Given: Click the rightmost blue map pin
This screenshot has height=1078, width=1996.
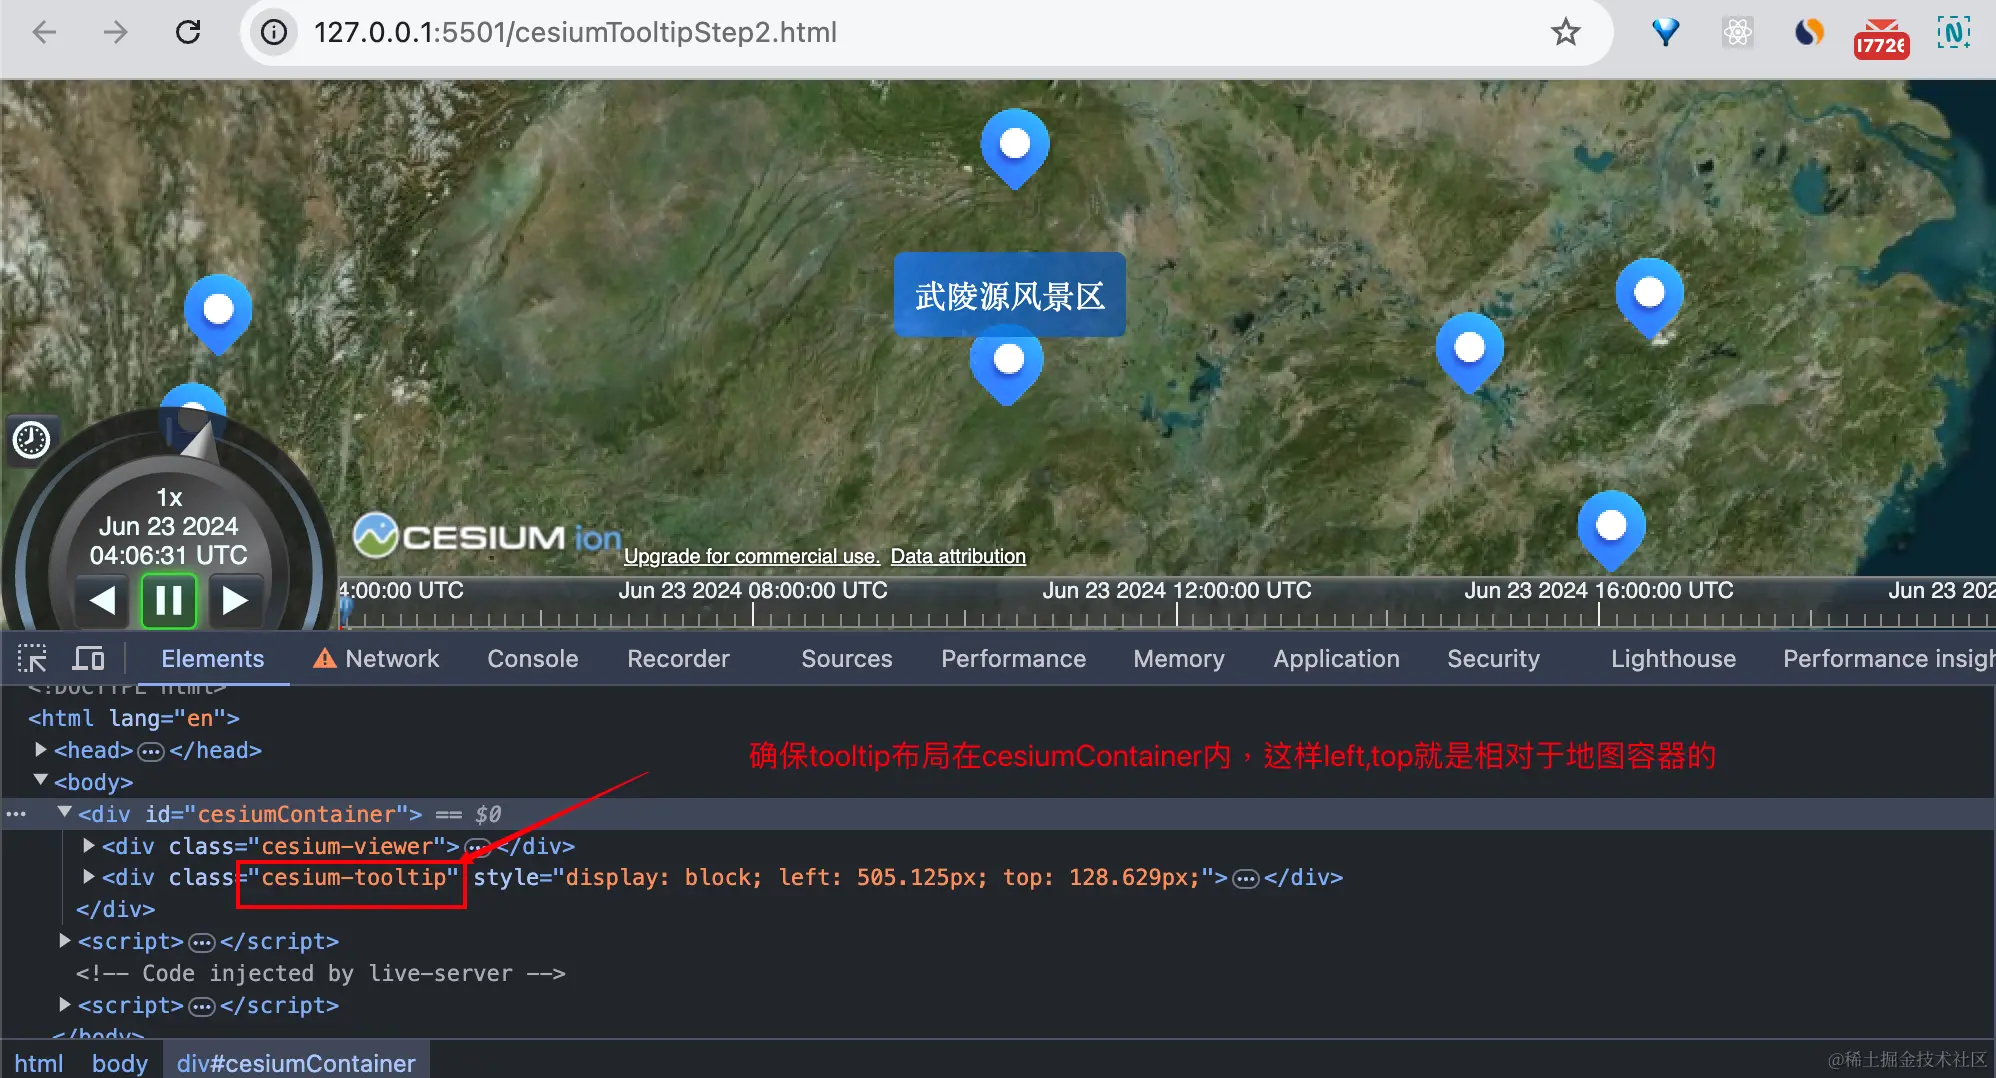Looking at the screenshot, I should pyautogui.click(x=1650, y=299).
